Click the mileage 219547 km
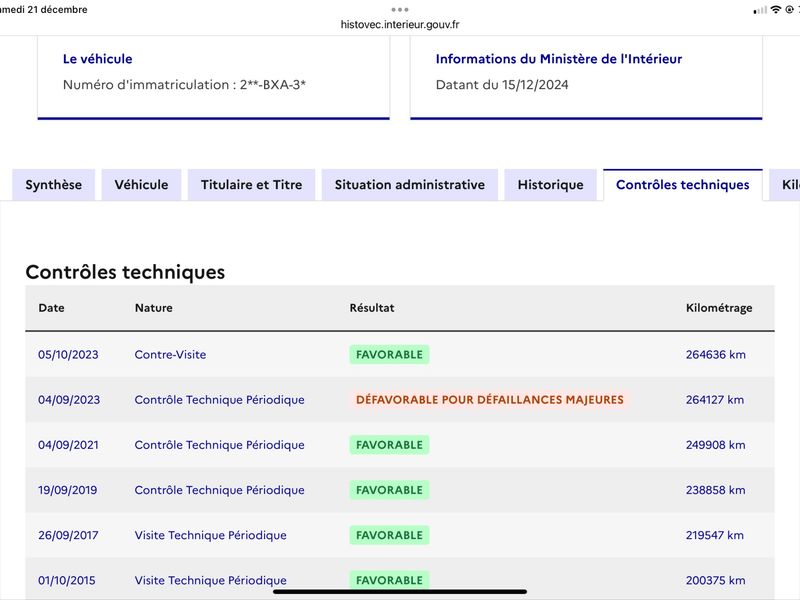 [715, 535]
